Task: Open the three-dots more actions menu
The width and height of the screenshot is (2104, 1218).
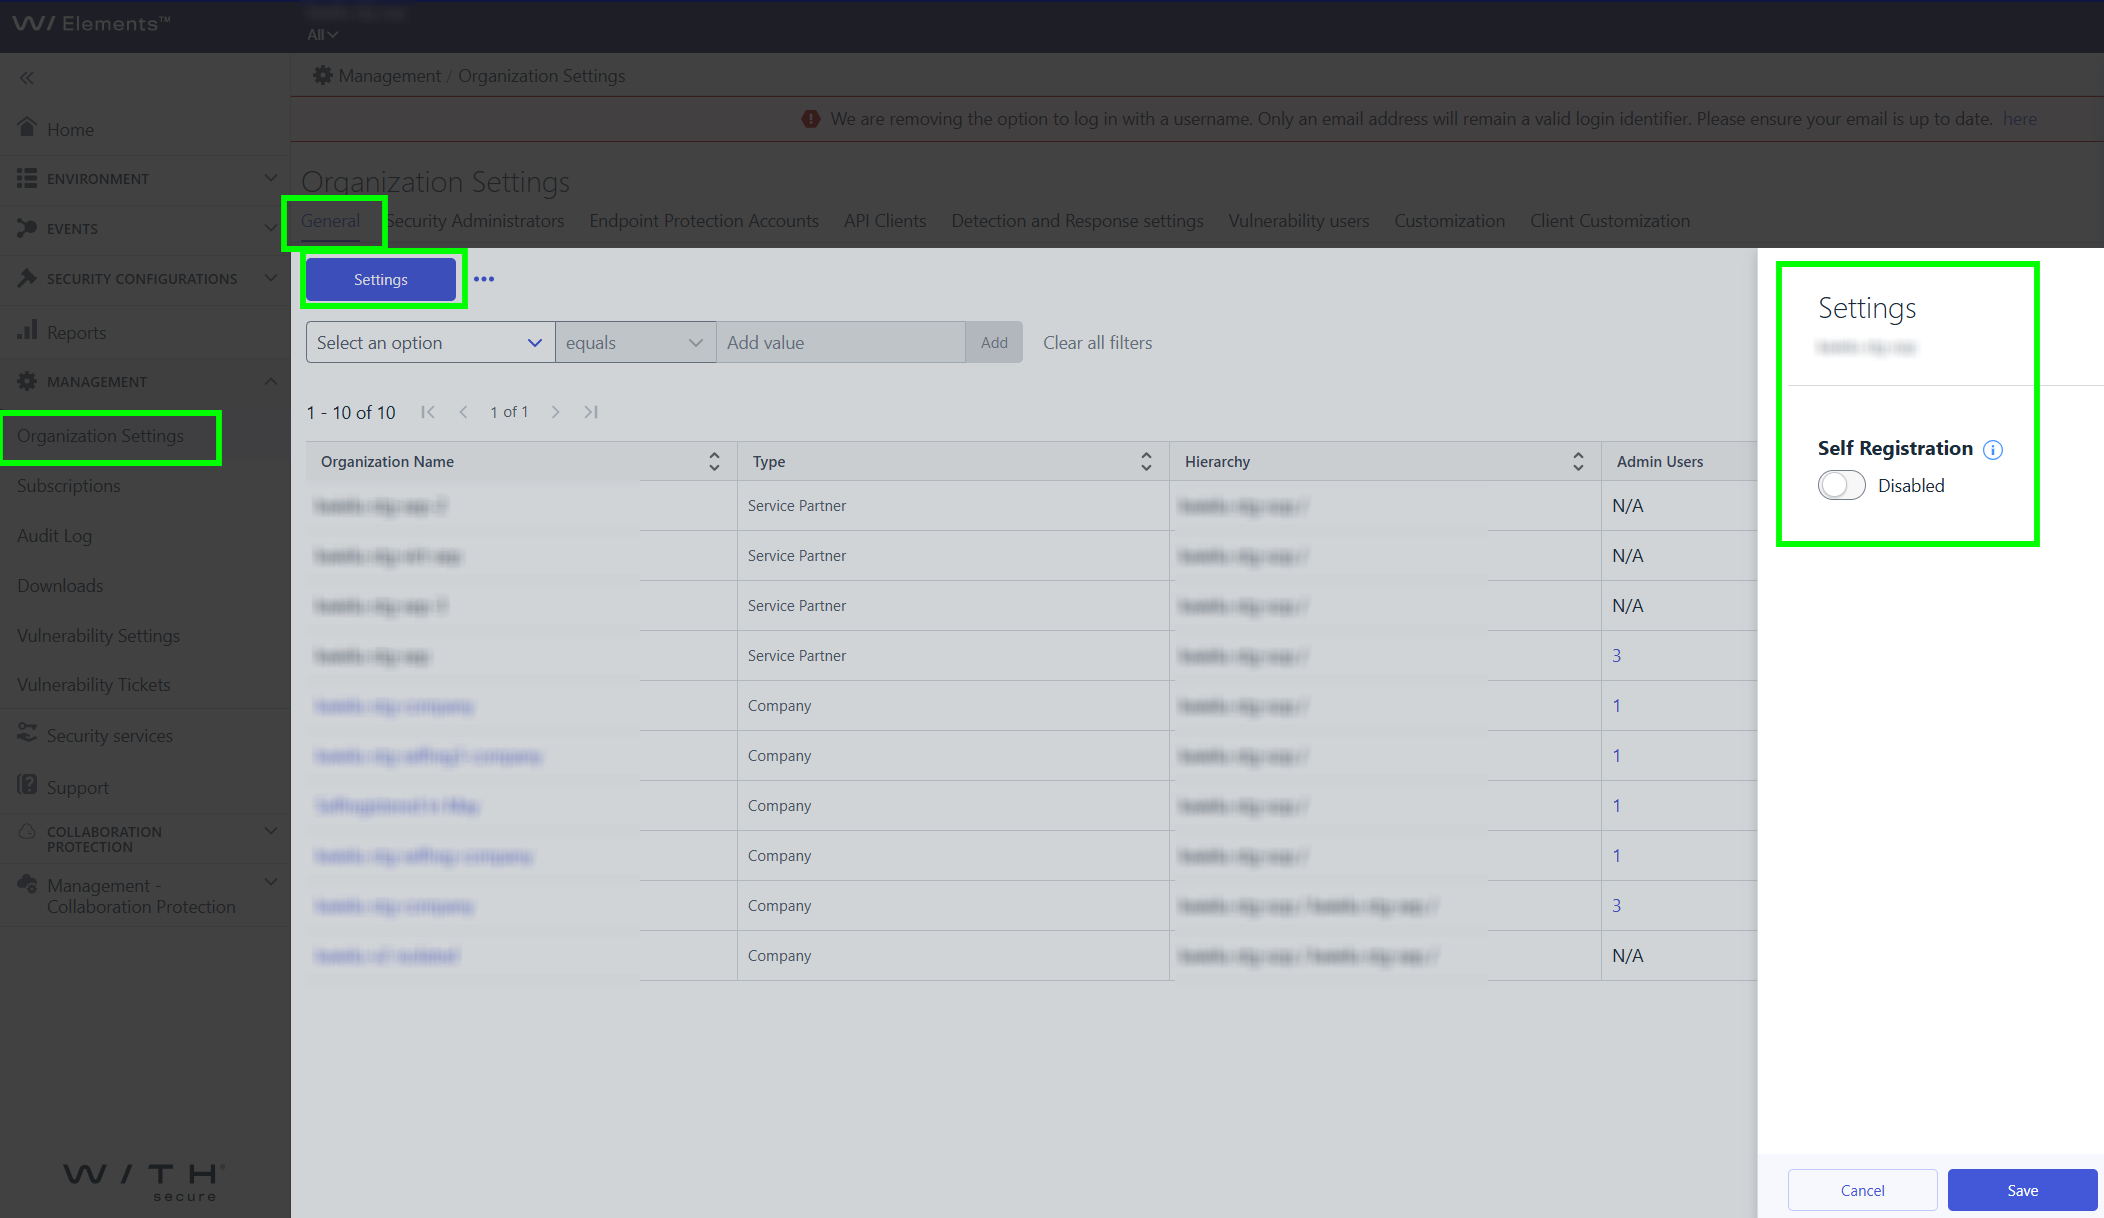Action: coord(484,279)
